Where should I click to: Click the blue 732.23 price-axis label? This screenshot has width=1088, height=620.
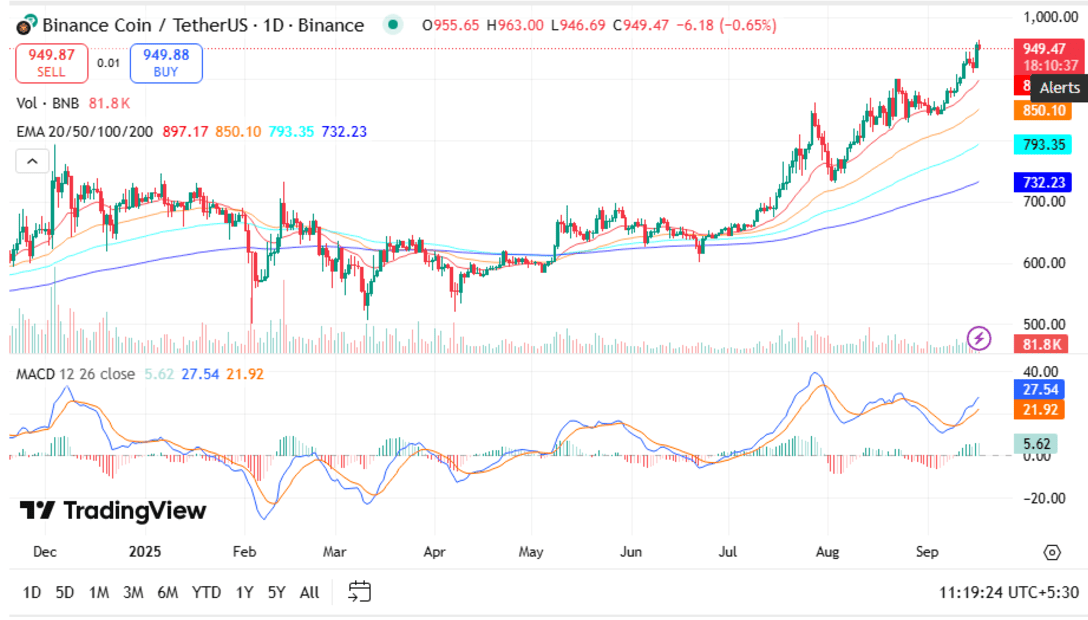pyautogui.click(x=1043, y=182)
